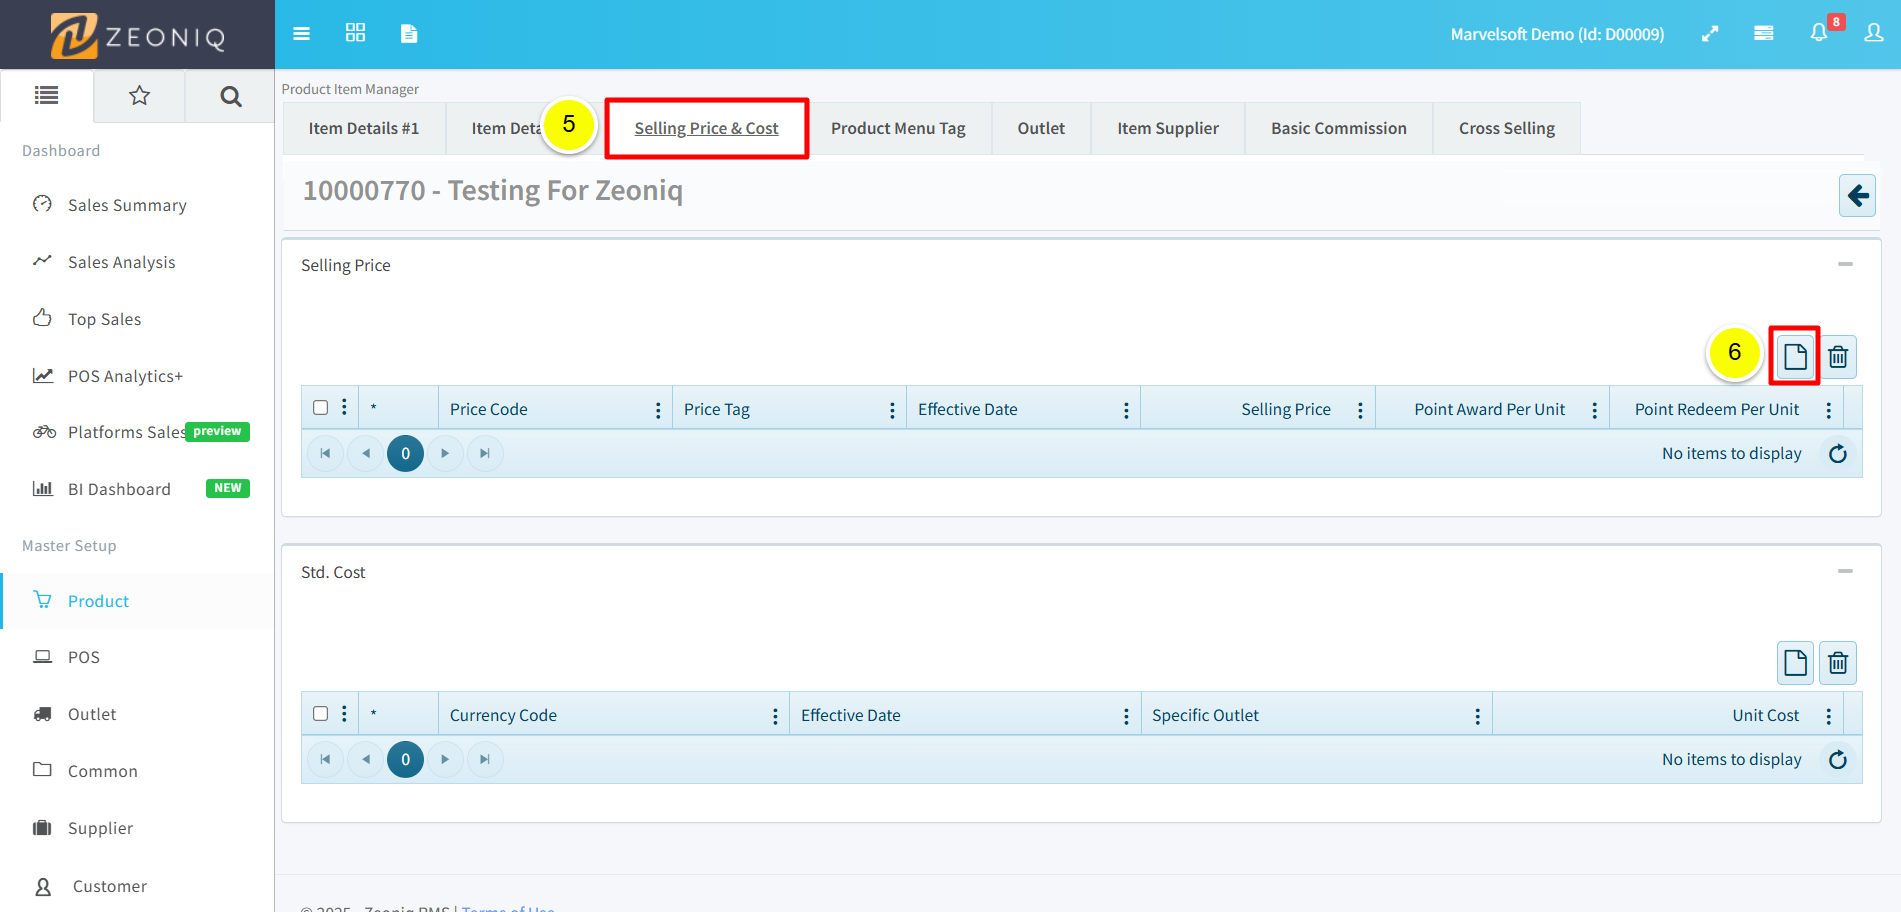Image resolution: width=1901 pixels, height=912 pixels.
Task: Open the Specific Outlet column menu
Action: point(1477,716)
